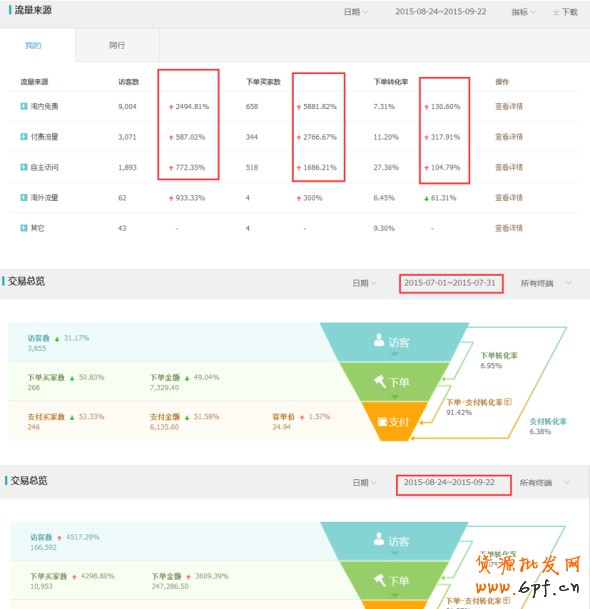Image resolution: width=590 pixels, height=609 pixels.
Task: Expand the 淘外流量 row icon
Action: (24, 198)
